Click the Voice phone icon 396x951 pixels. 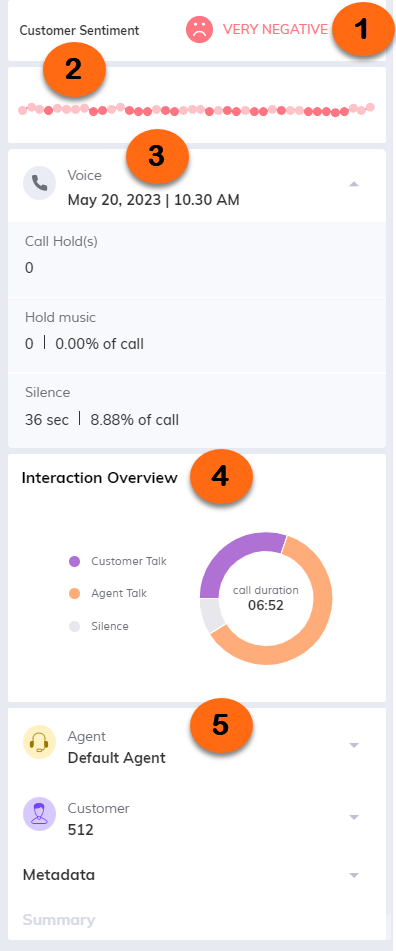tap(39, 183)
